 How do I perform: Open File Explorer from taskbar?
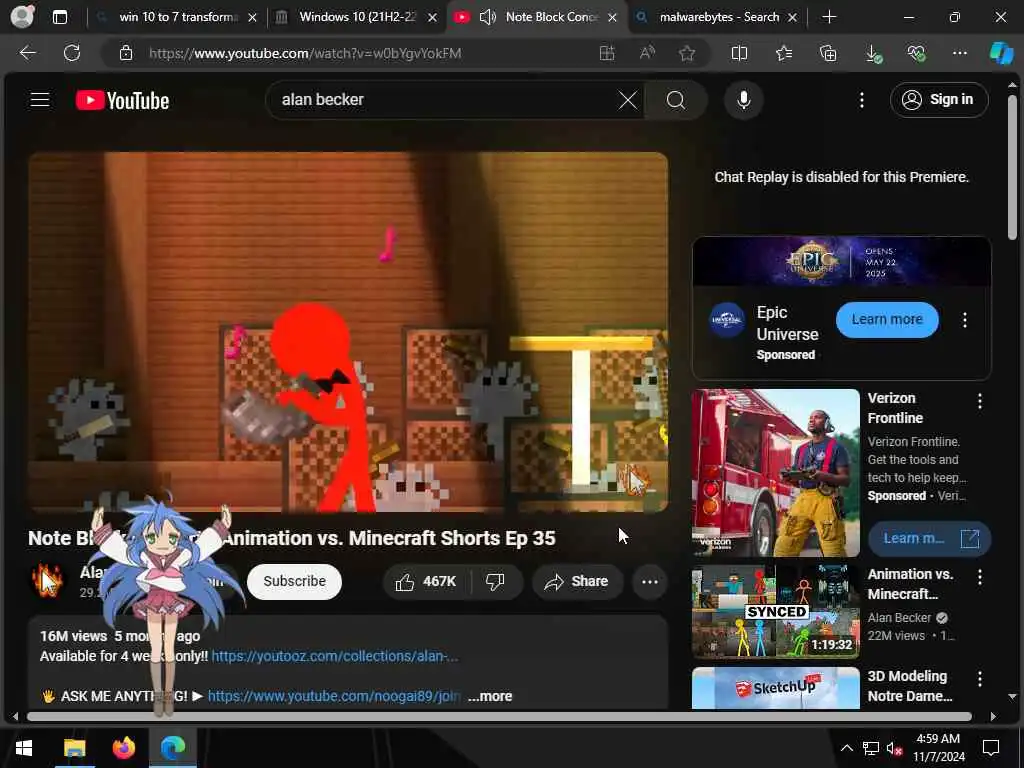74,748
